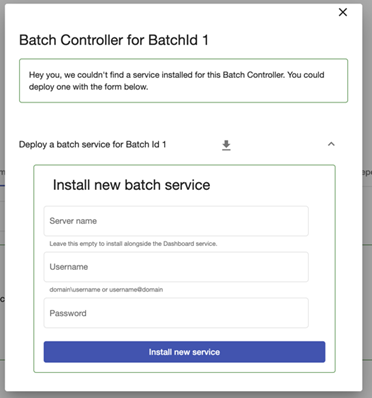Click the 'Batch Controller for BatchId 1' title
Viewport: 372px width, 398px height.
[114, 40]
